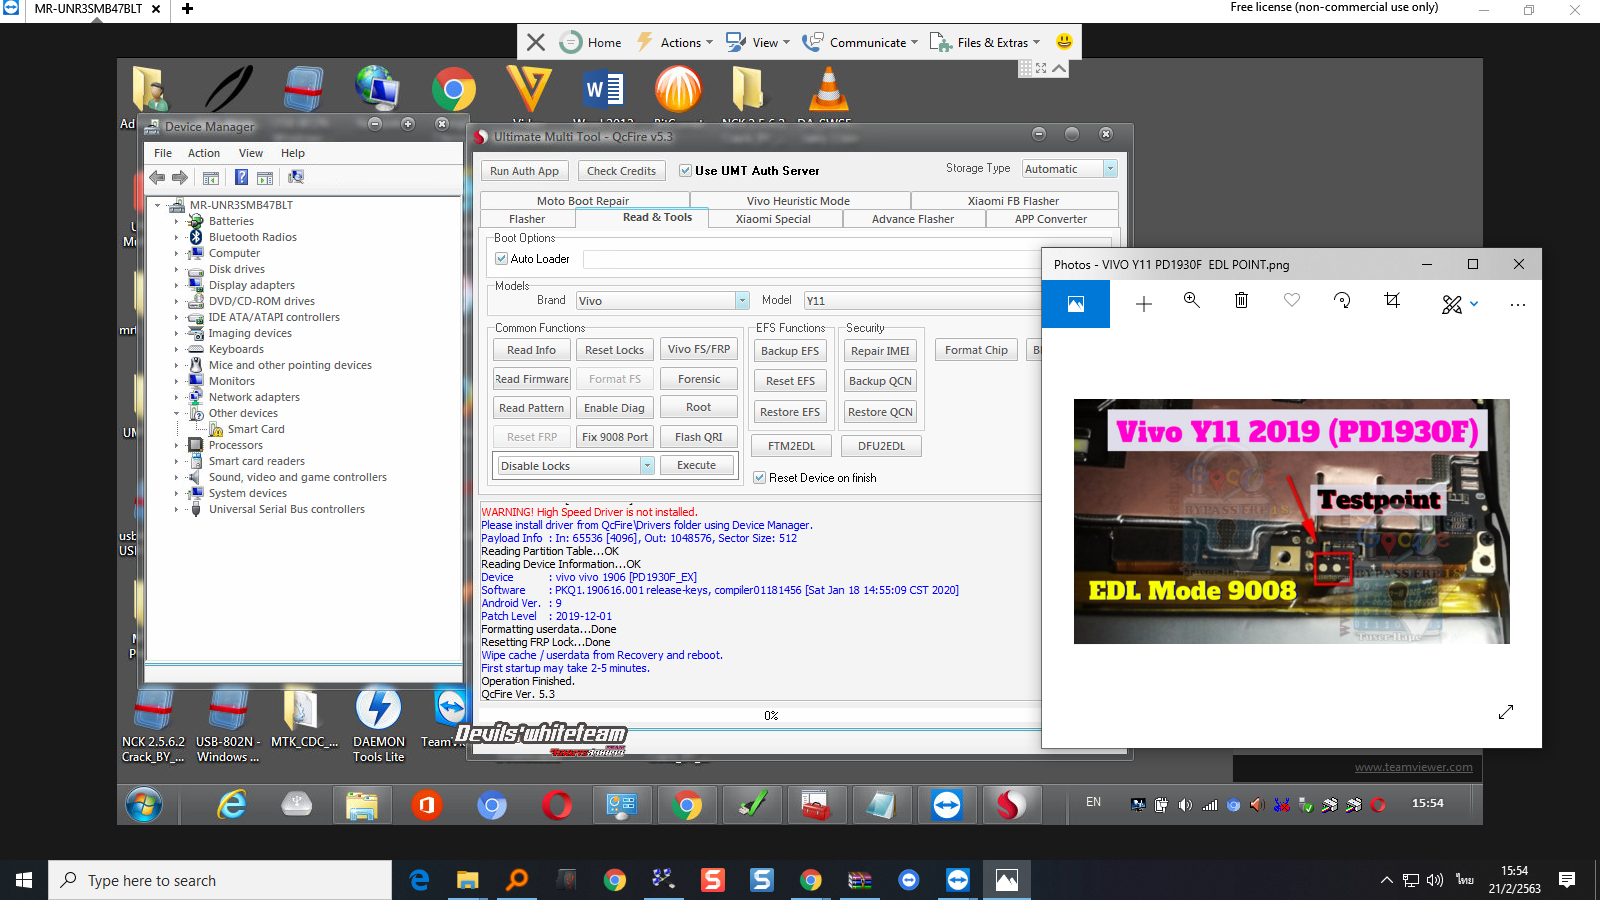Click the Read Info button
This screenshot has width=1600, height=900.
[x=531, y=350]
